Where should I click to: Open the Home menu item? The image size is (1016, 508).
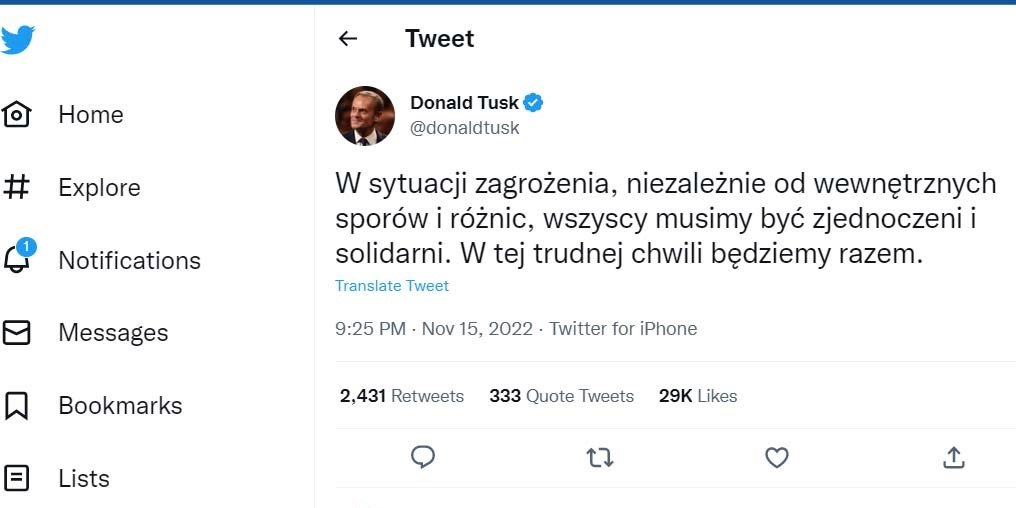[x=91, y=115]
